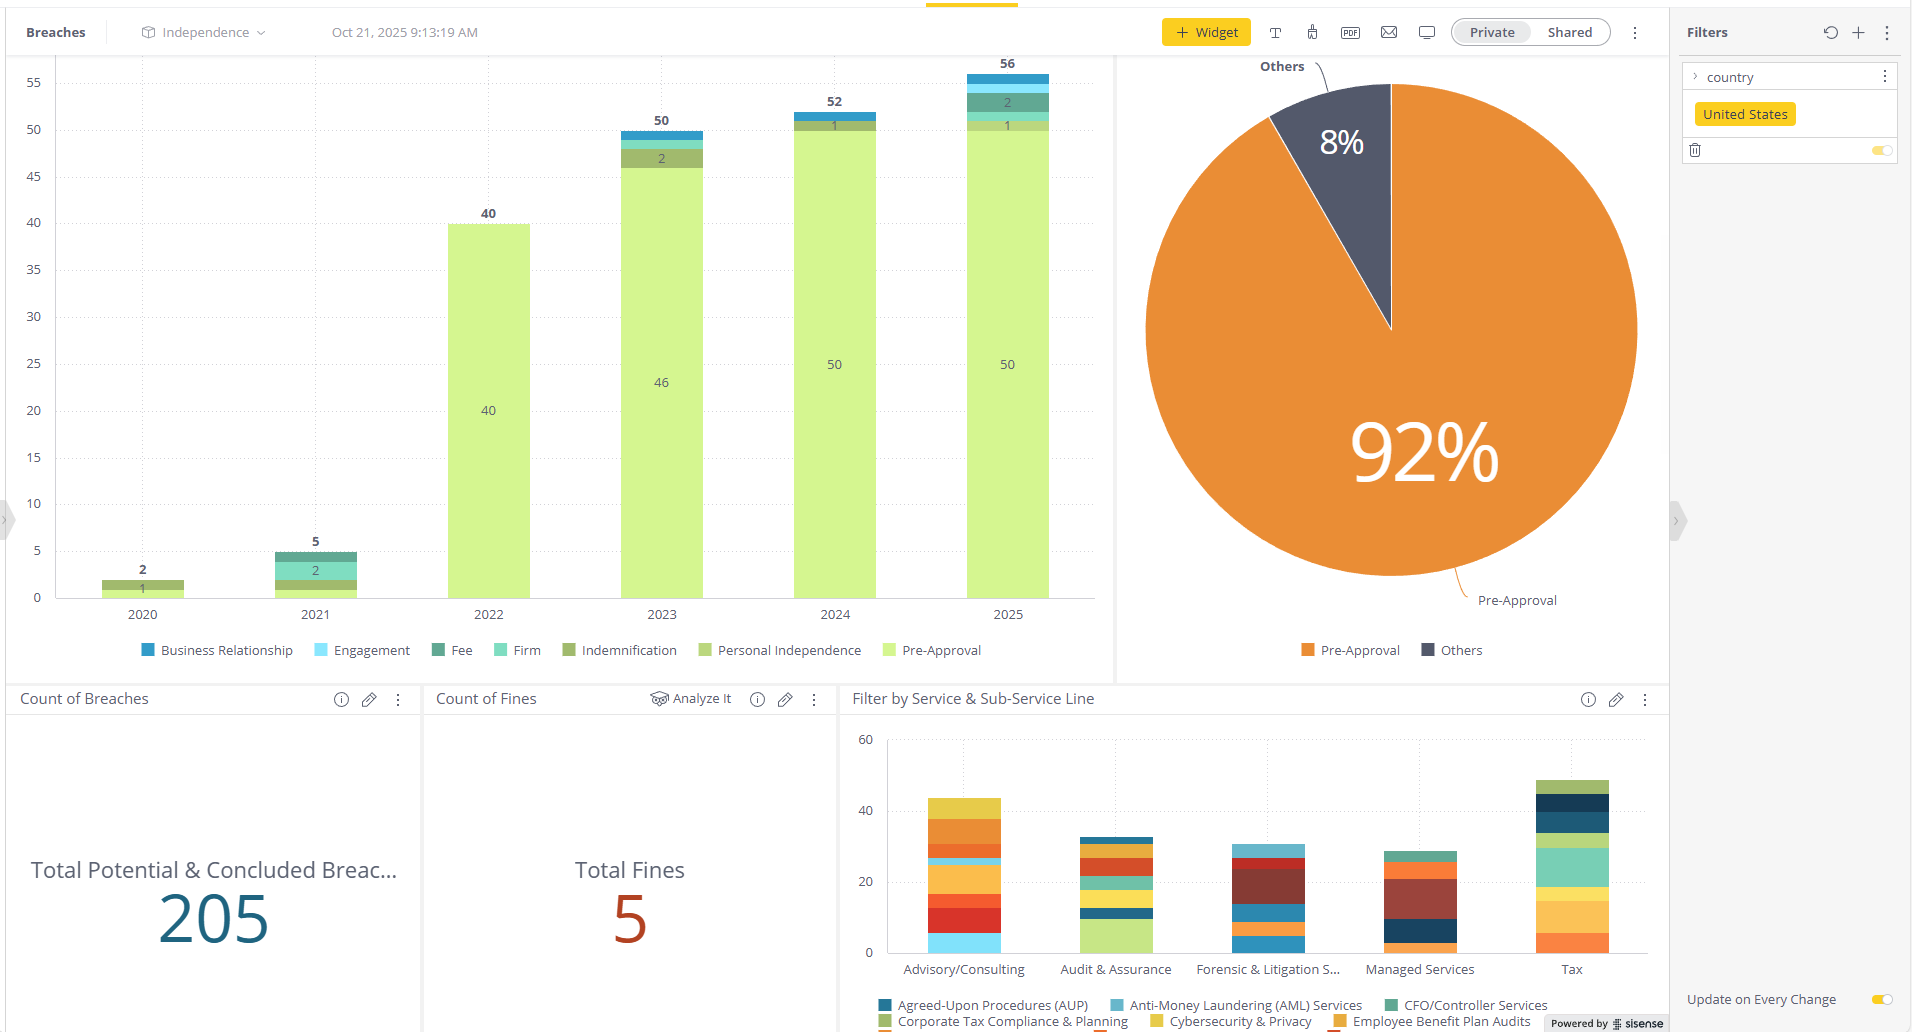Image resolution: width=1912 pixels, height=1032 pixels.
Task: Click Analyze It on the Count of Fines widget
Action: coord(691,698)
